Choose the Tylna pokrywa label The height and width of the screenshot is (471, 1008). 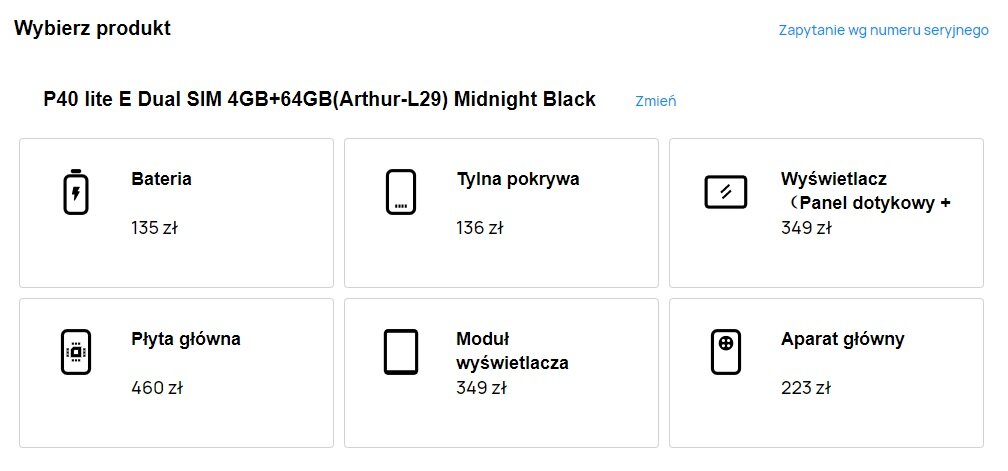click(517, 180)
